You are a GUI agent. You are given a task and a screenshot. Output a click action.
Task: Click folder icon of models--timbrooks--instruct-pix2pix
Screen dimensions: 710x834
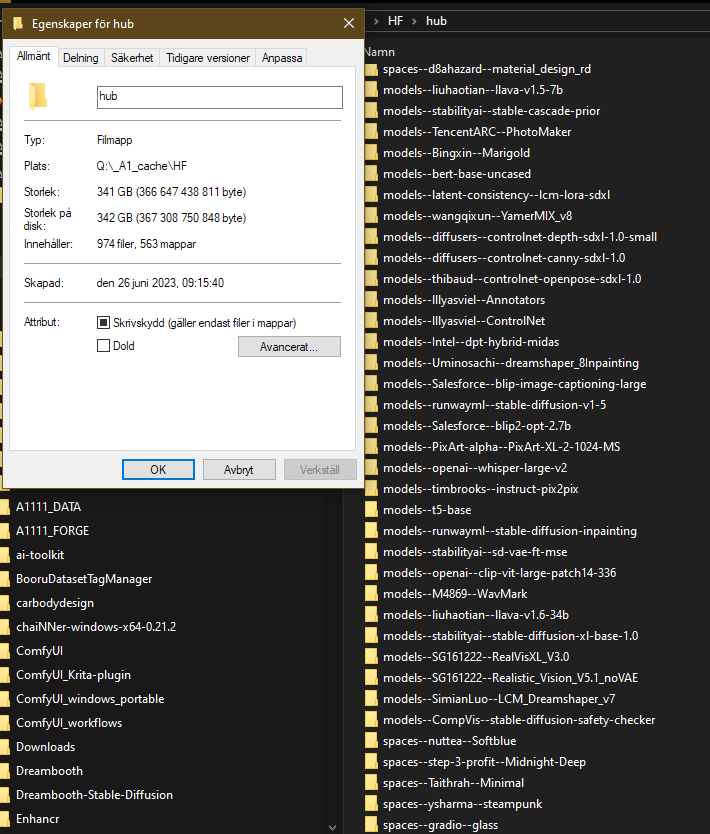[x=371, y=489]
